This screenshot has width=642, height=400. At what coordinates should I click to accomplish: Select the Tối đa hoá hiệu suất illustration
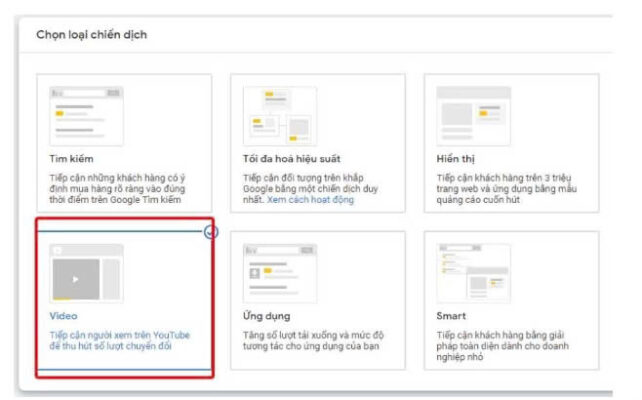coord(280,116)
